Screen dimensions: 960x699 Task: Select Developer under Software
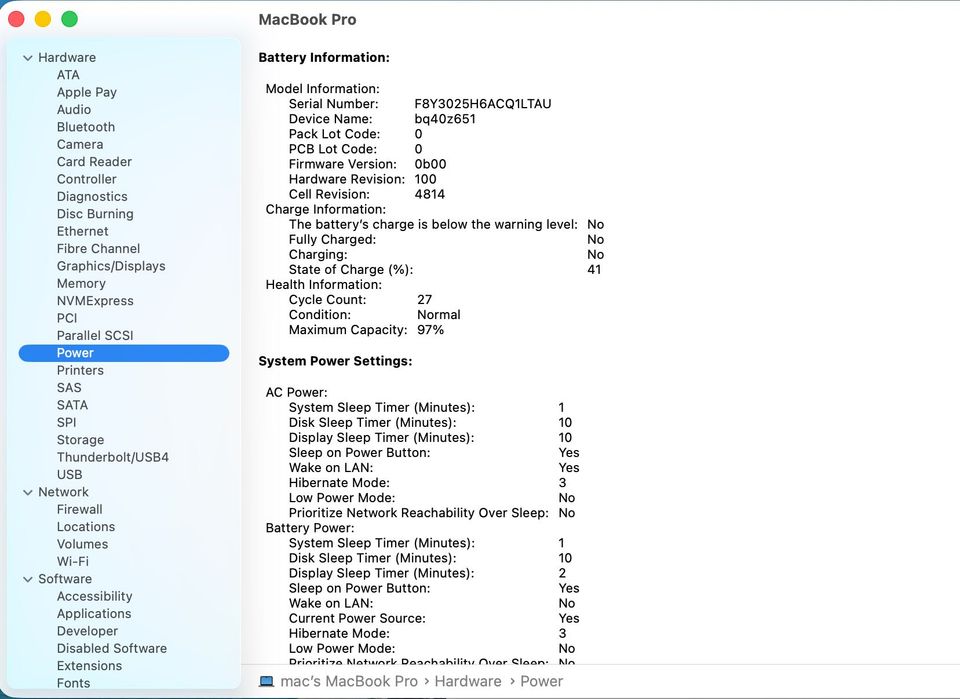pyautogui.click(x=87, y=631)
